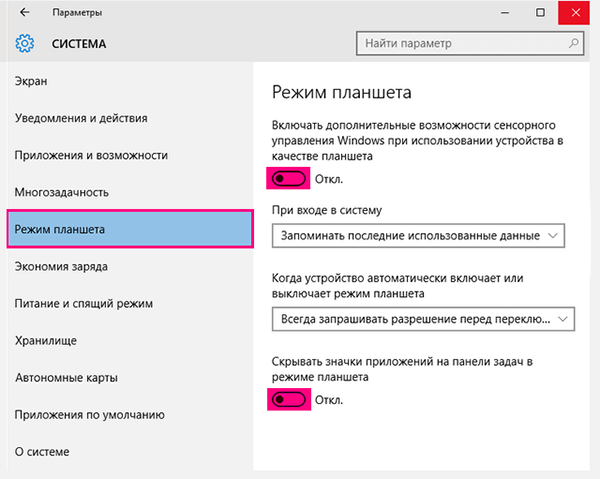
Task: Click the search magnifier icon
Action: (x=574, y=44)
